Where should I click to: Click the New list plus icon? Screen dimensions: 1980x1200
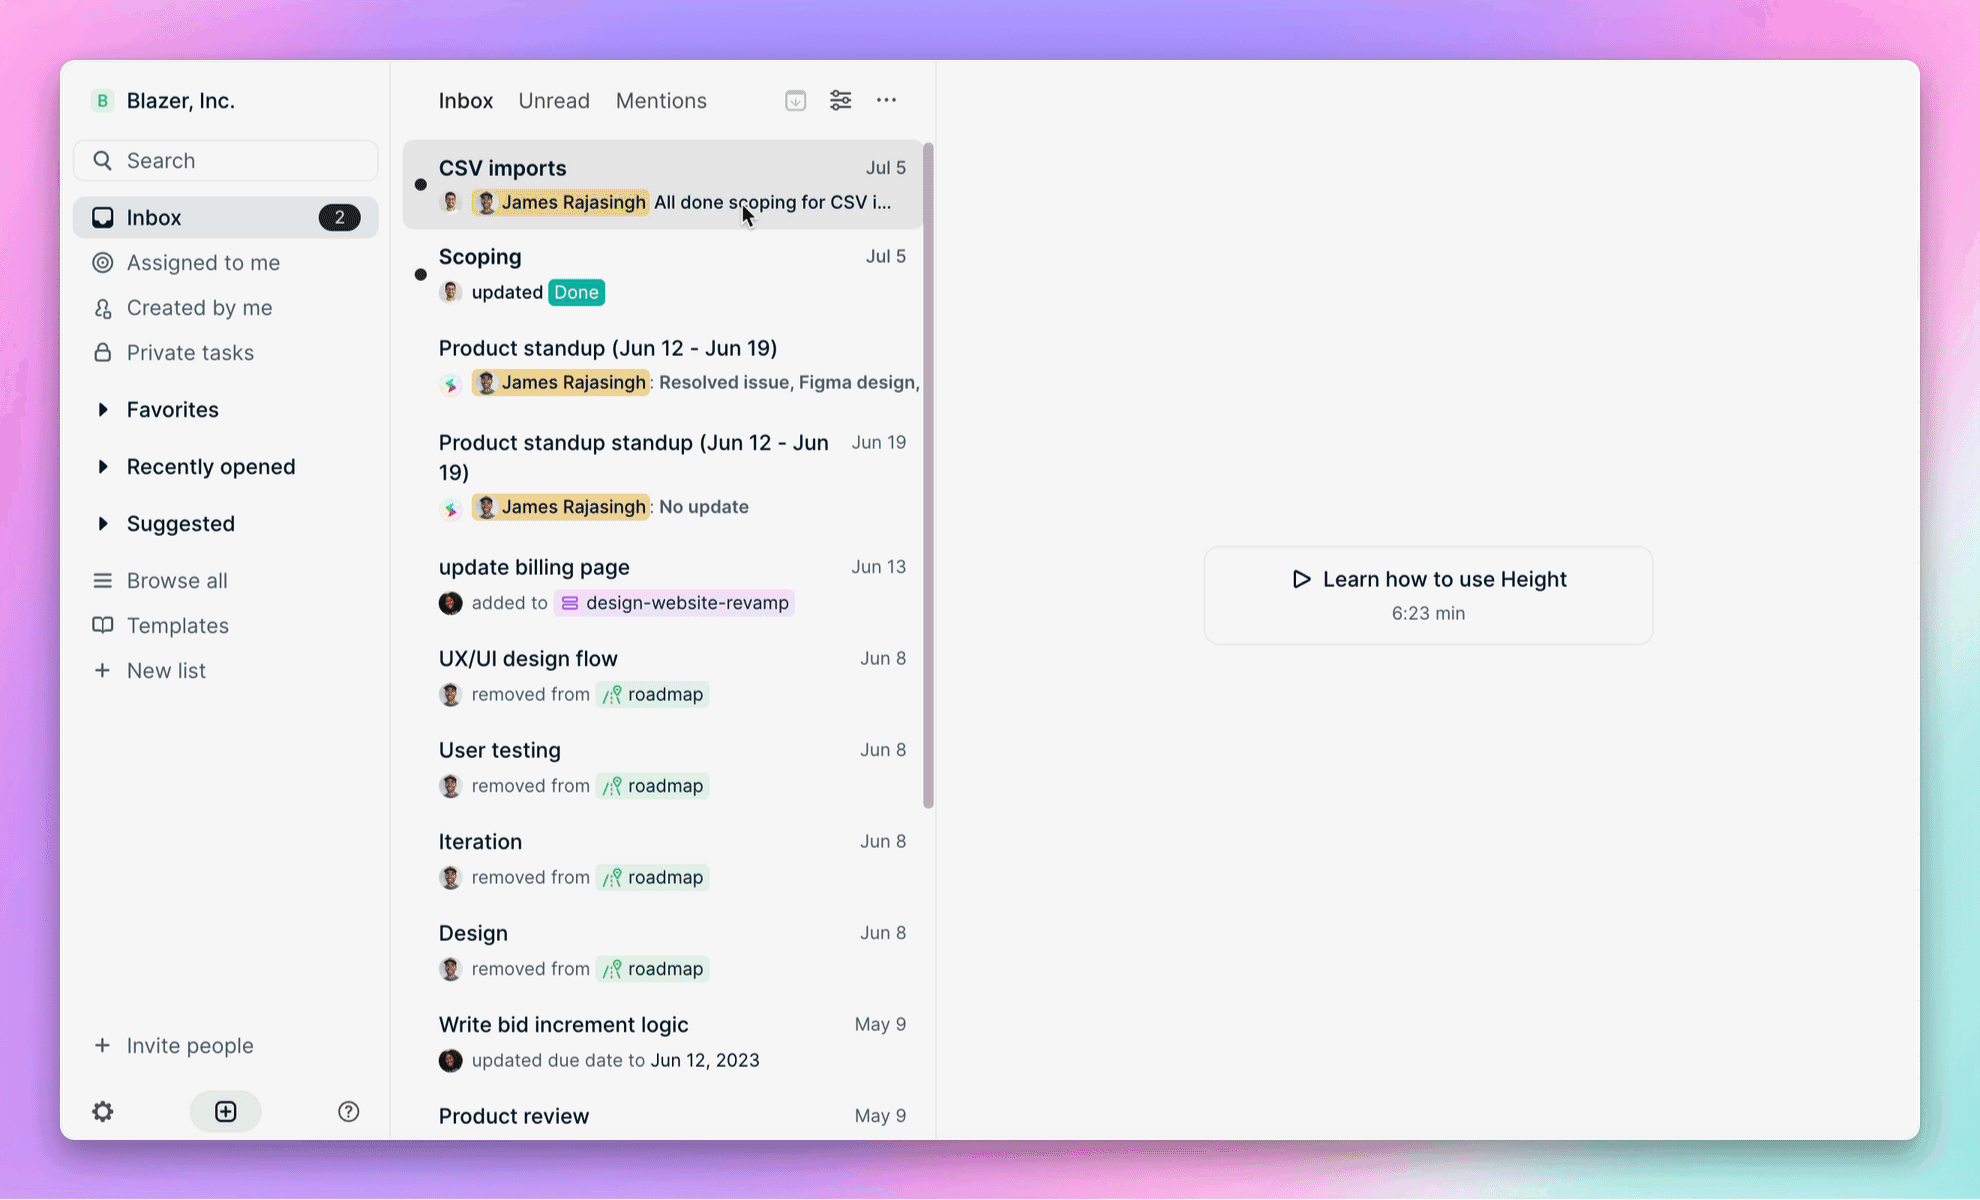point(102,670)
